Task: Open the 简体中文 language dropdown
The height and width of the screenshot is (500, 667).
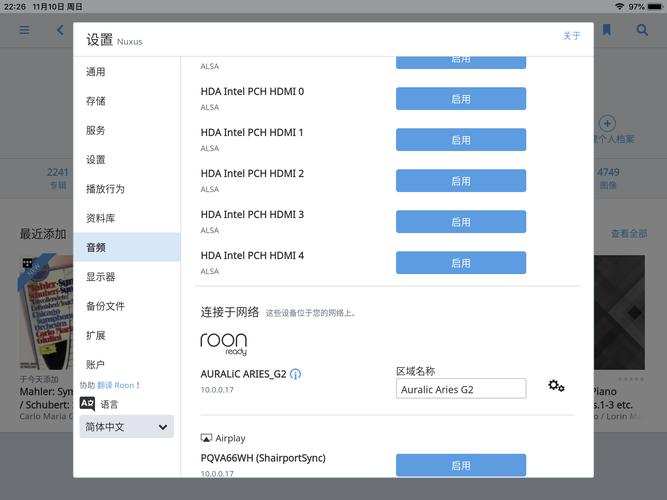Action: [x=126, y=426]
